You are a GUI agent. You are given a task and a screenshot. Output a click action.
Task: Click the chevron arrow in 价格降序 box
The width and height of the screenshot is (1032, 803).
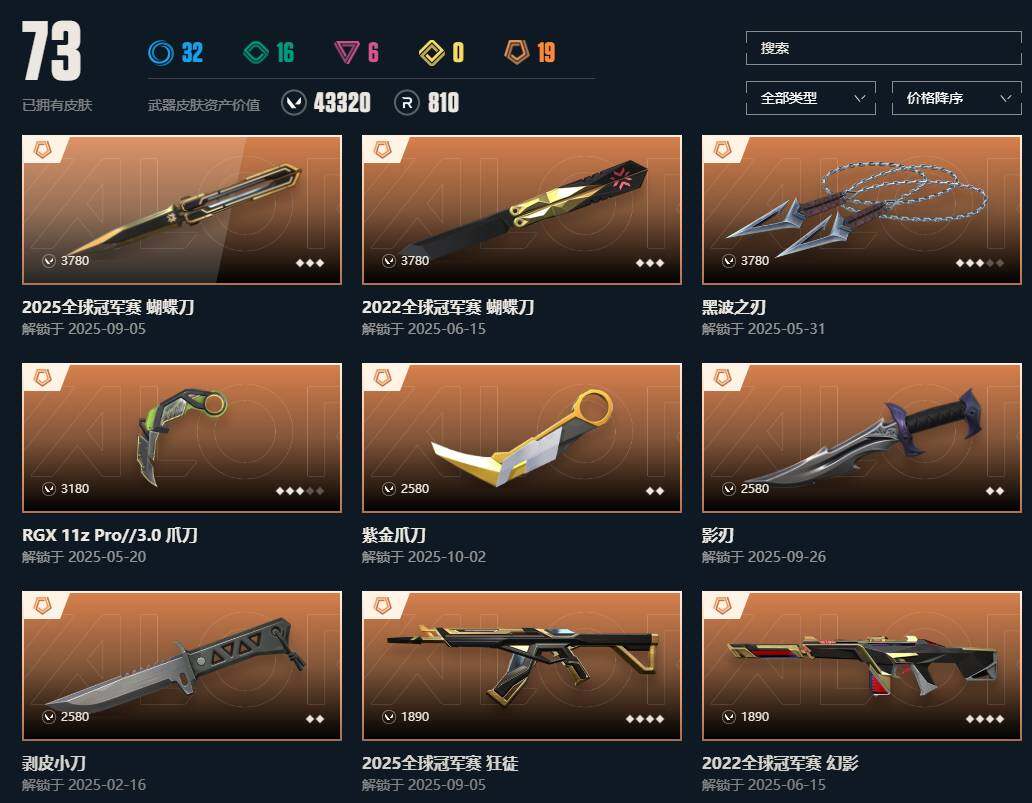point(1005,98)
